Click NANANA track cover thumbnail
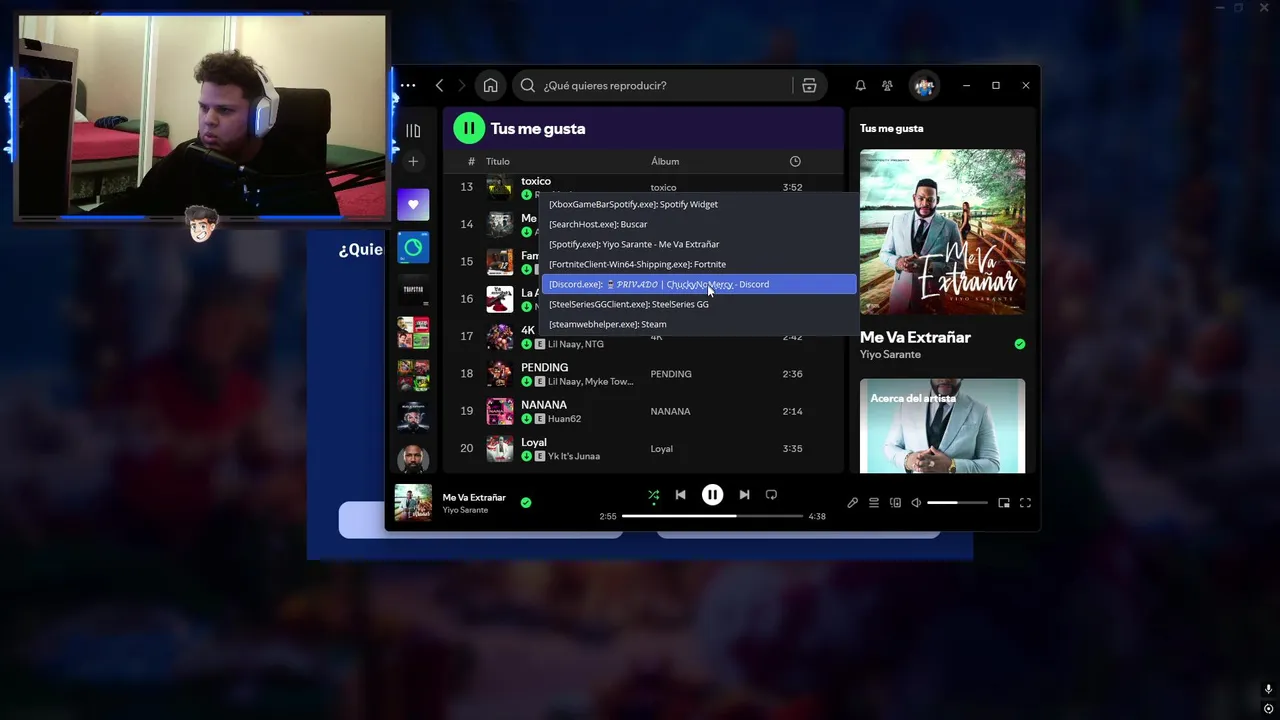Image resolution: width=1280 pixels, height=720 pixels. (x=499, y=411)
